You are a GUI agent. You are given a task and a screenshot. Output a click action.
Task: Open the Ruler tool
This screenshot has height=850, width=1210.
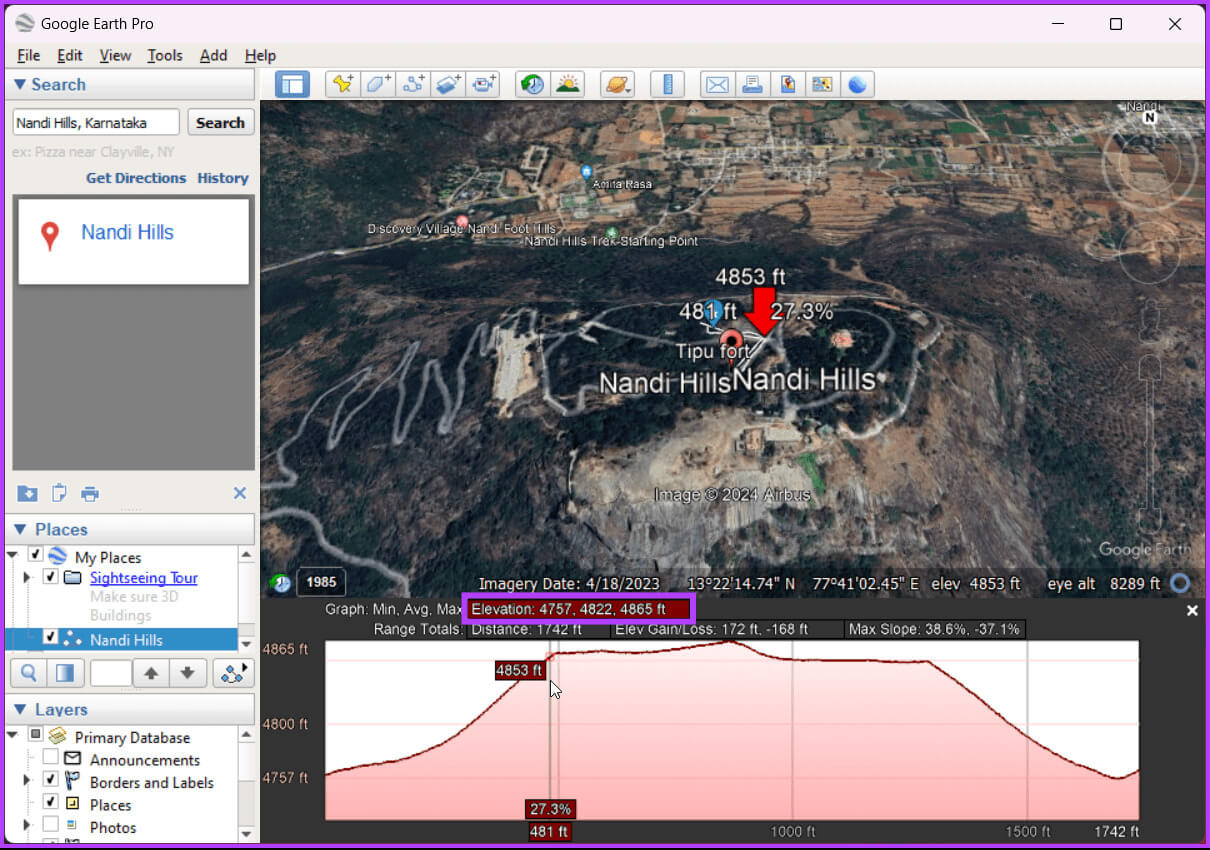(x=667, y=85)
